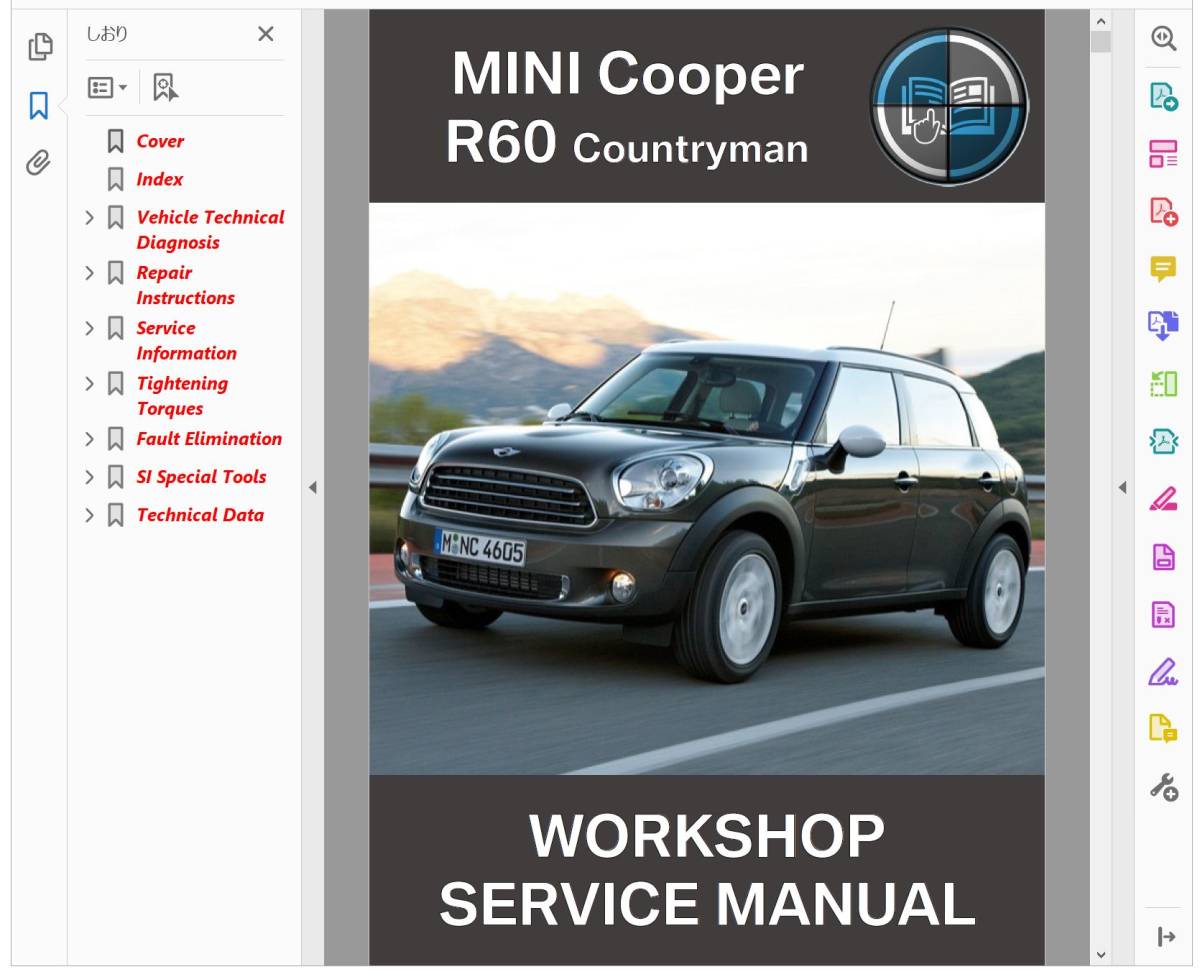Image resolution: width=1200 pixels, height=977 pixels.
Task: Click the Cover bookmark ribbon icon
Action: (116, 141)
